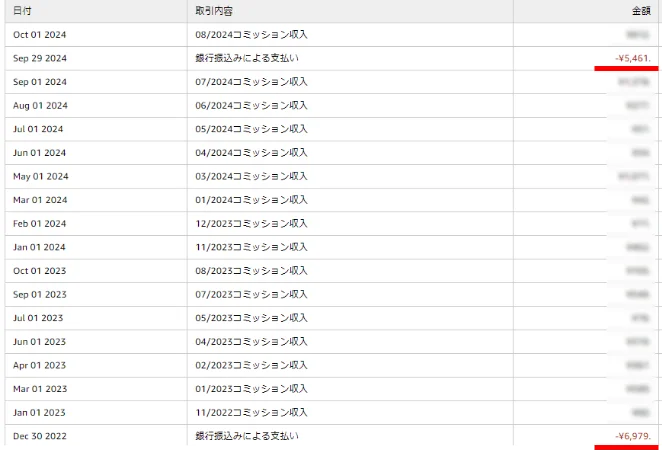Select the Jan 01 2024 date cell
The height and width of the screenshot is (453, 662).
tap(39, 247)
